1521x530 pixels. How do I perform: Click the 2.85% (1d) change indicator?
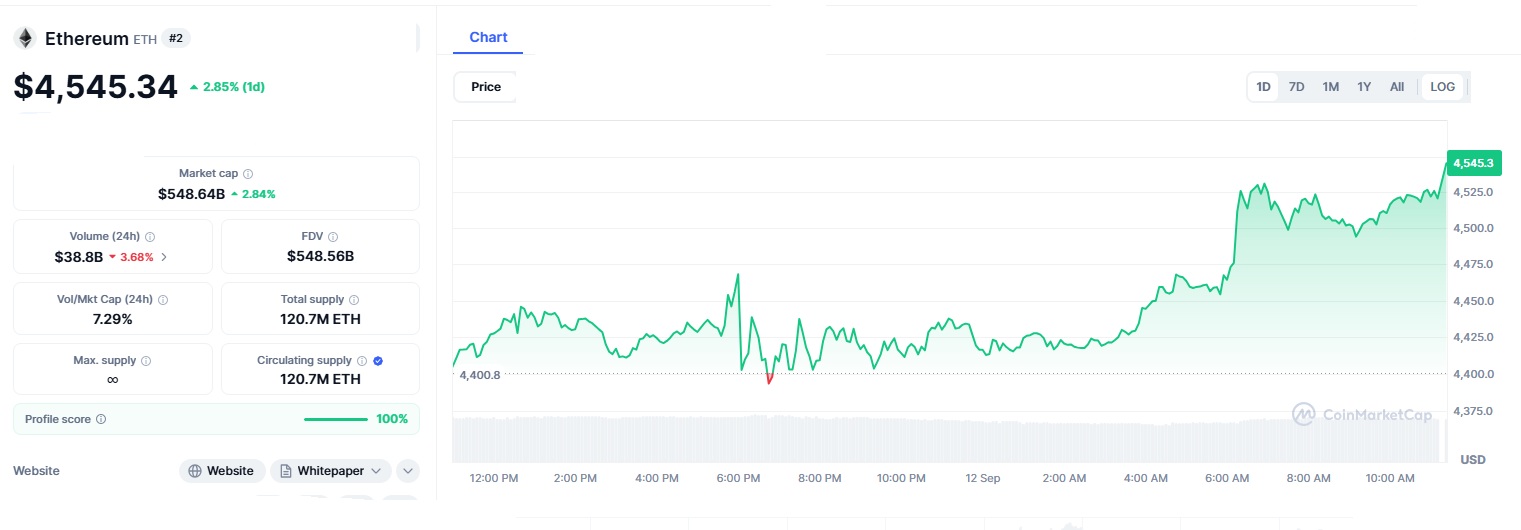click(x=227, y=87)
